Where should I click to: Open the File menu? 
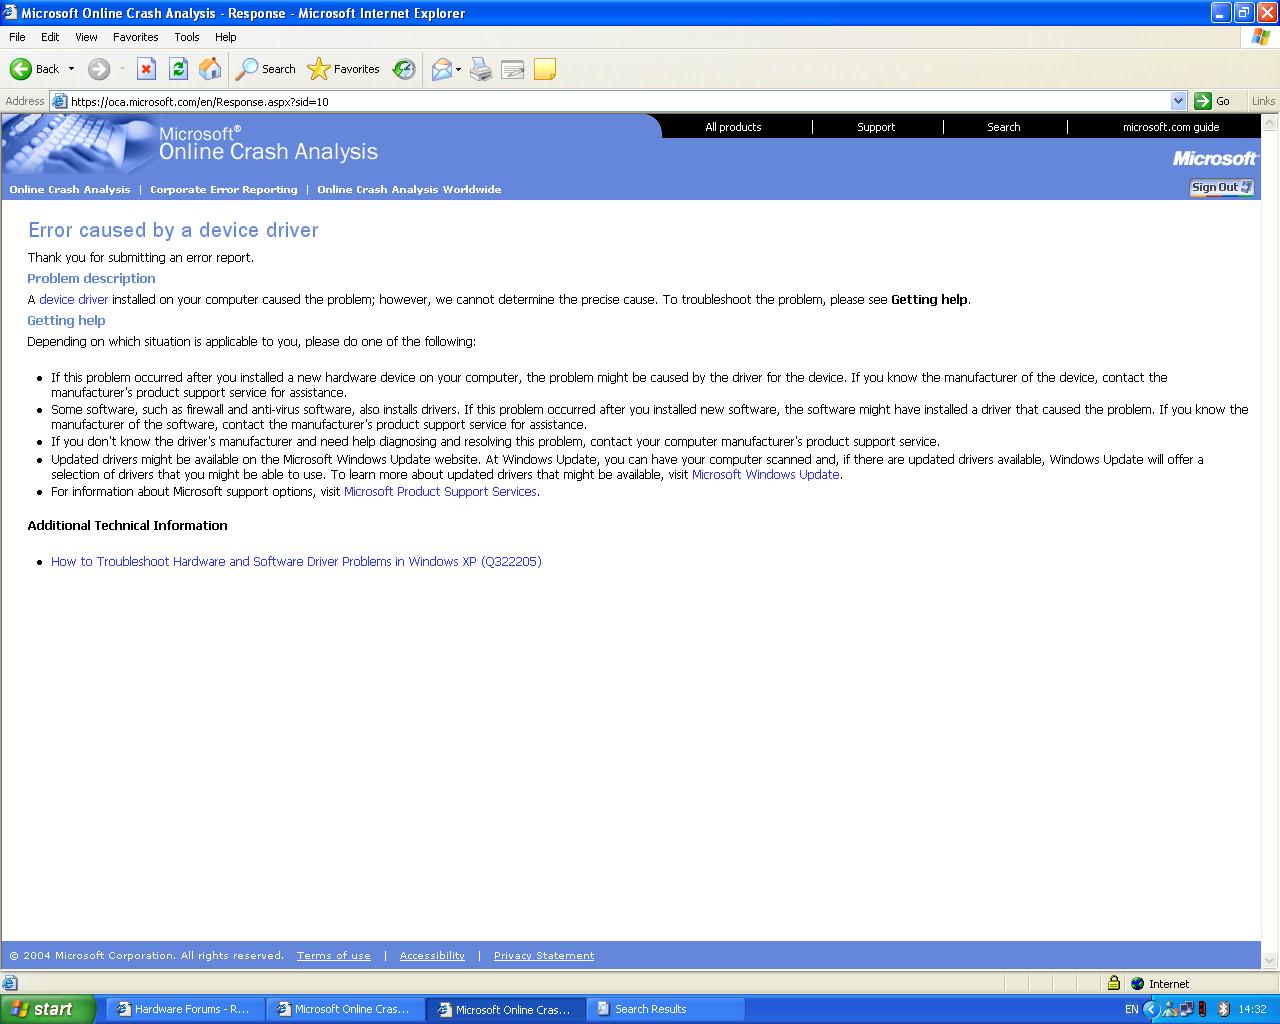[x=17, y=37]
